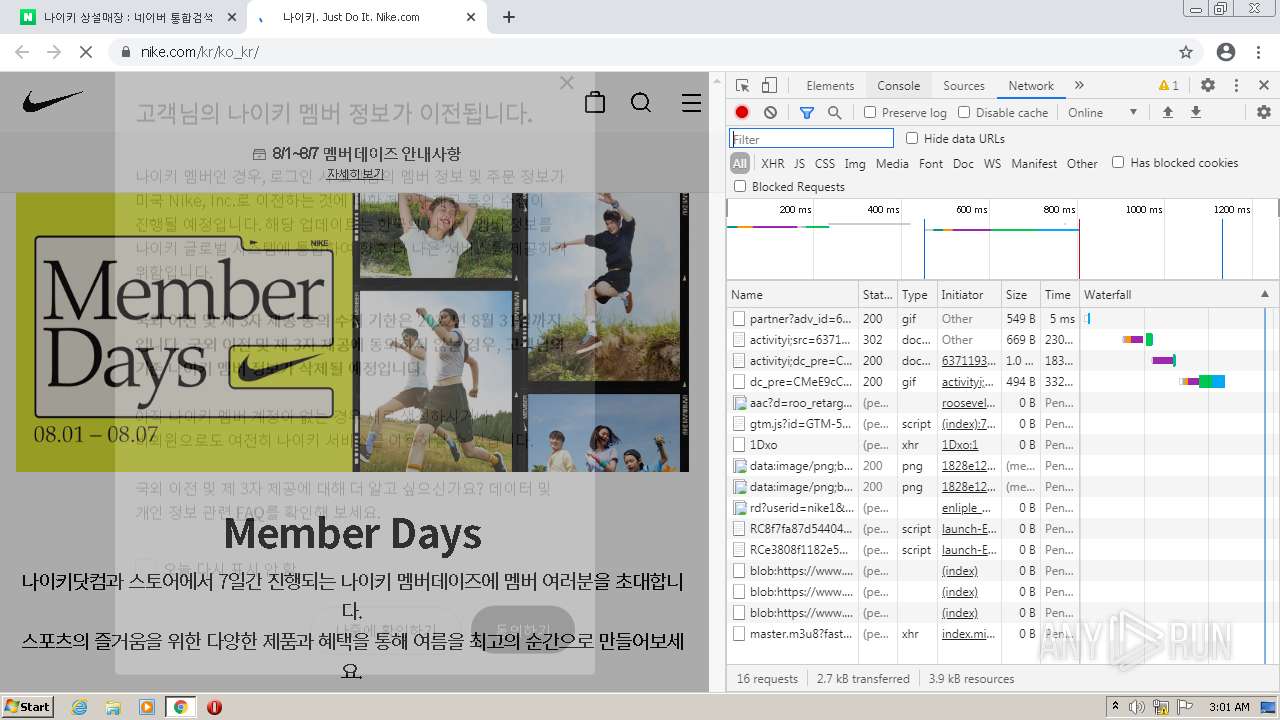
Task: Switch to the Console tab
Action: pos(899,86)
